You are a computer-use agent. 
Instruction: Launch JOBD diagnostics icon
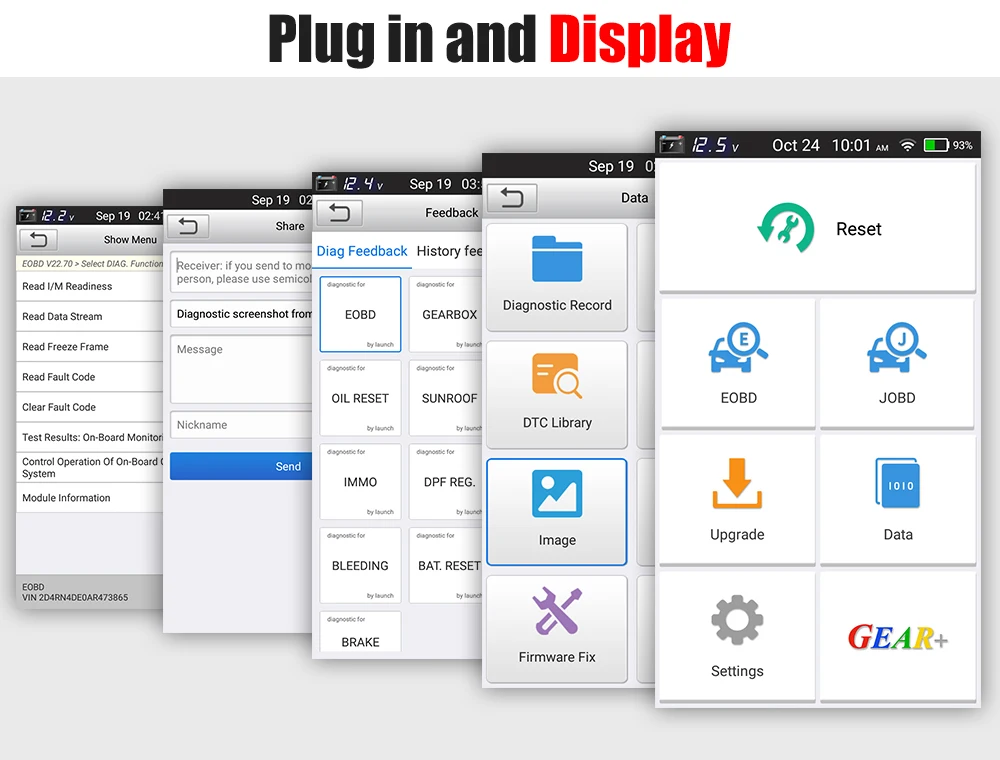[x=897, y=363]
